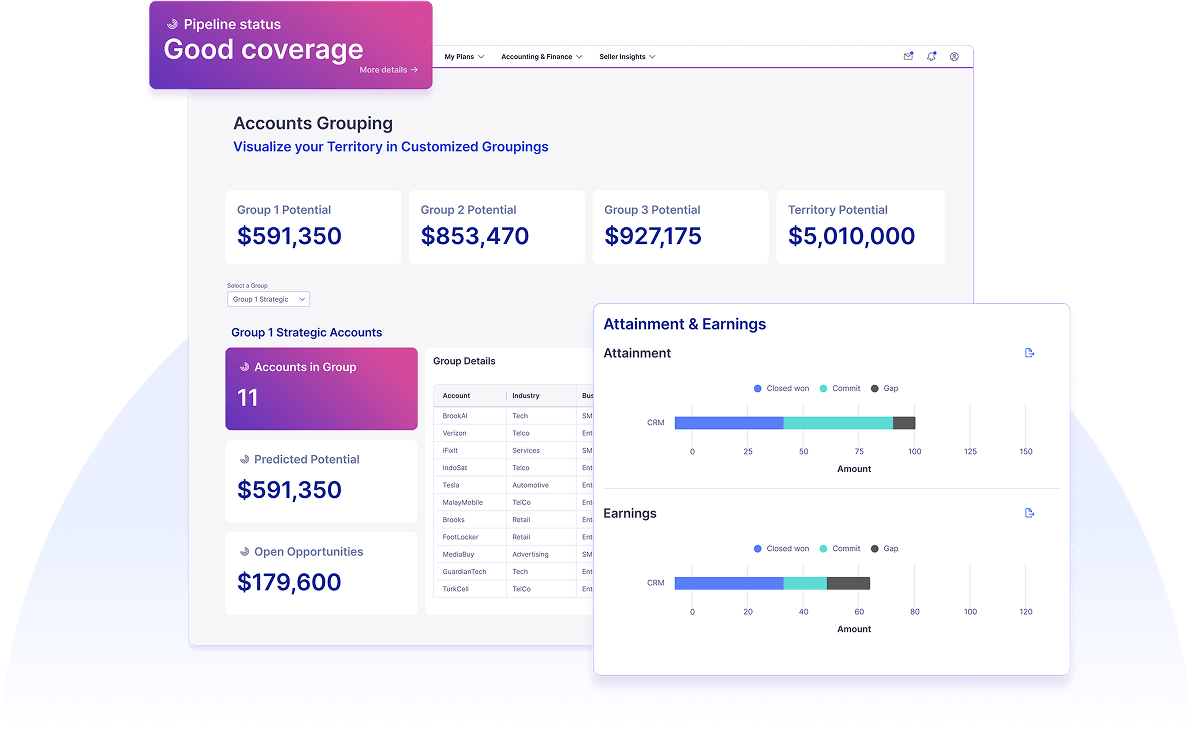Viewport: 1193px width, 729px height.
Task: Select the TurkCell account row
Action: point(513,589)
